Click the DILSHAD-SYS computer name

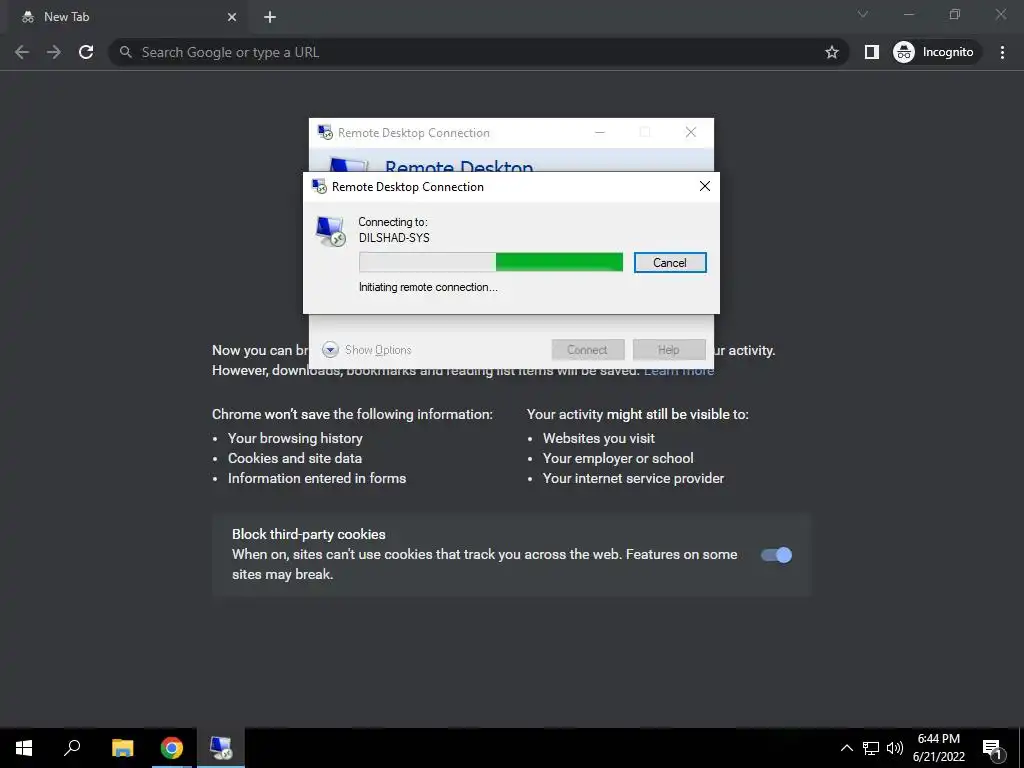(x=394, y=238)
